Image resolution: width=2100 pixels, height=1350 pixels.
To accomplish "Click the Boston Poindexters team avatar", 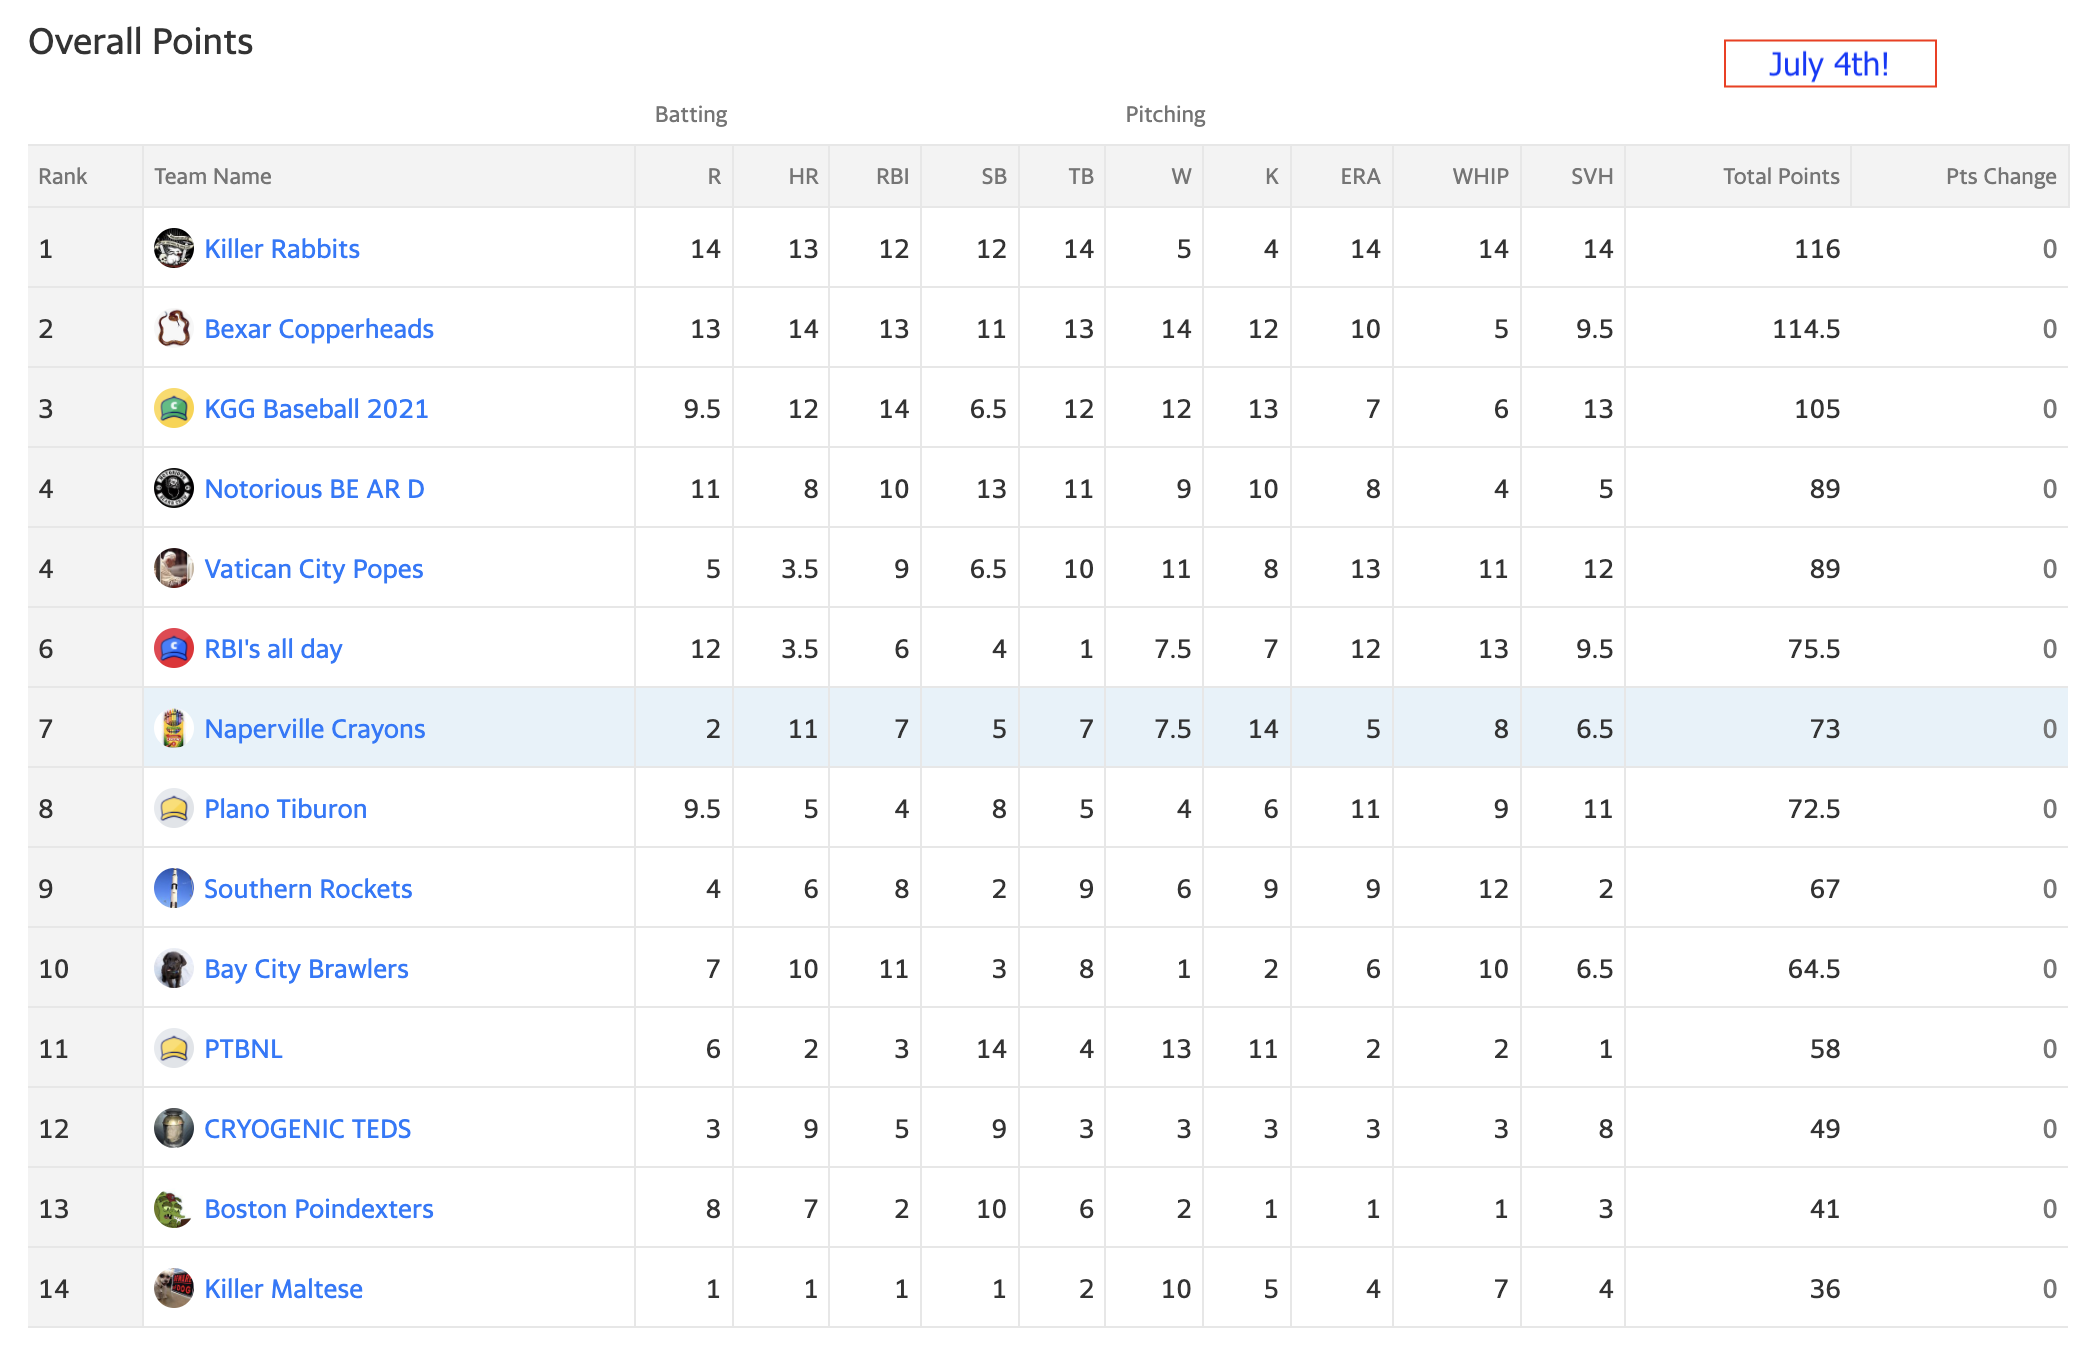I will click(174, 1208).
